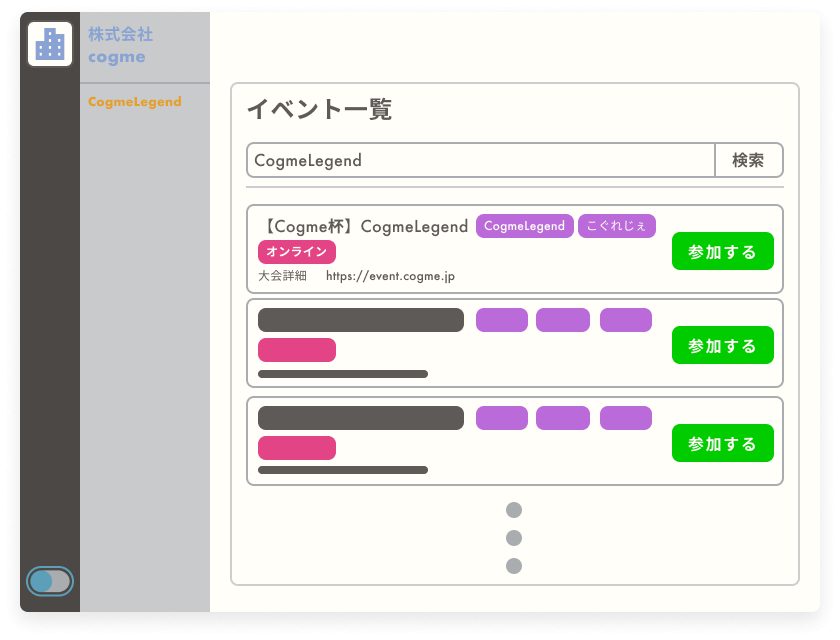Select the 大会詳細 label
This screenshot has width=840, height=640.
point(282,276)
